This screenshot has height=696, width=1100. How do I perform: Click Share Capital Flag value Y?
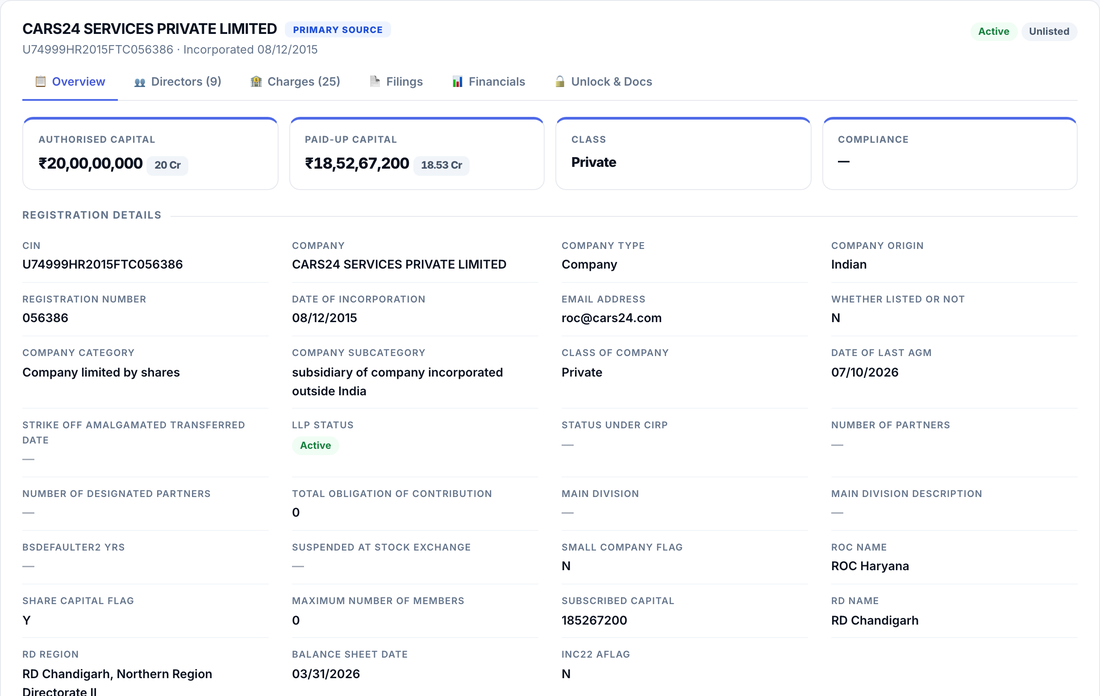coord(27,620)
